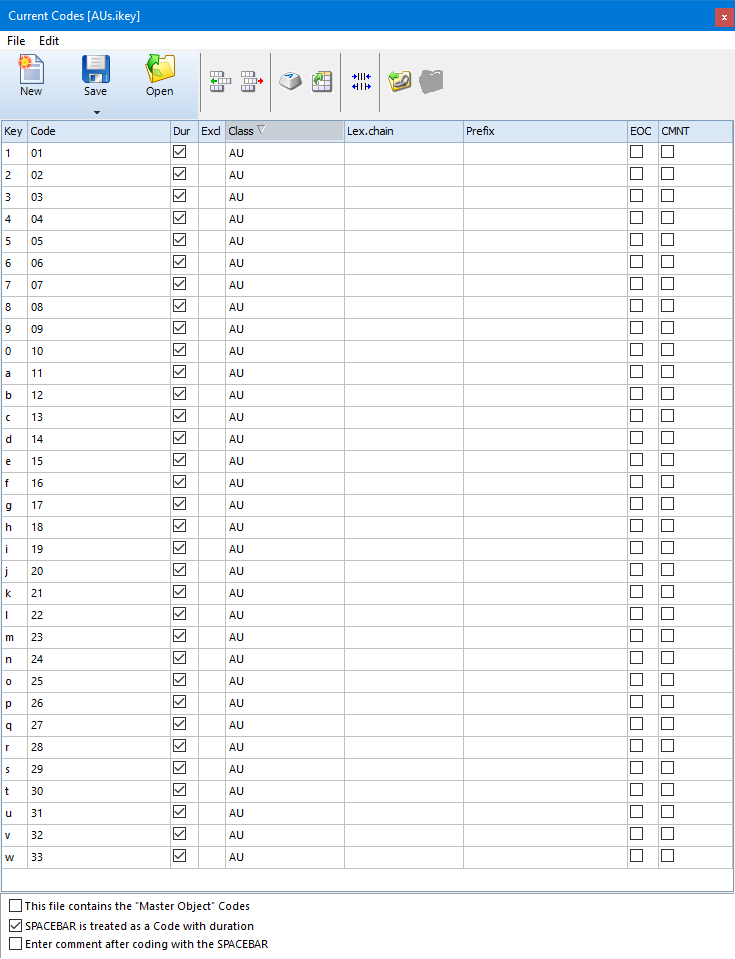This screenshot has height=959, width=735.
Task: Click the Prefix column header
Action: coord(545,131)
